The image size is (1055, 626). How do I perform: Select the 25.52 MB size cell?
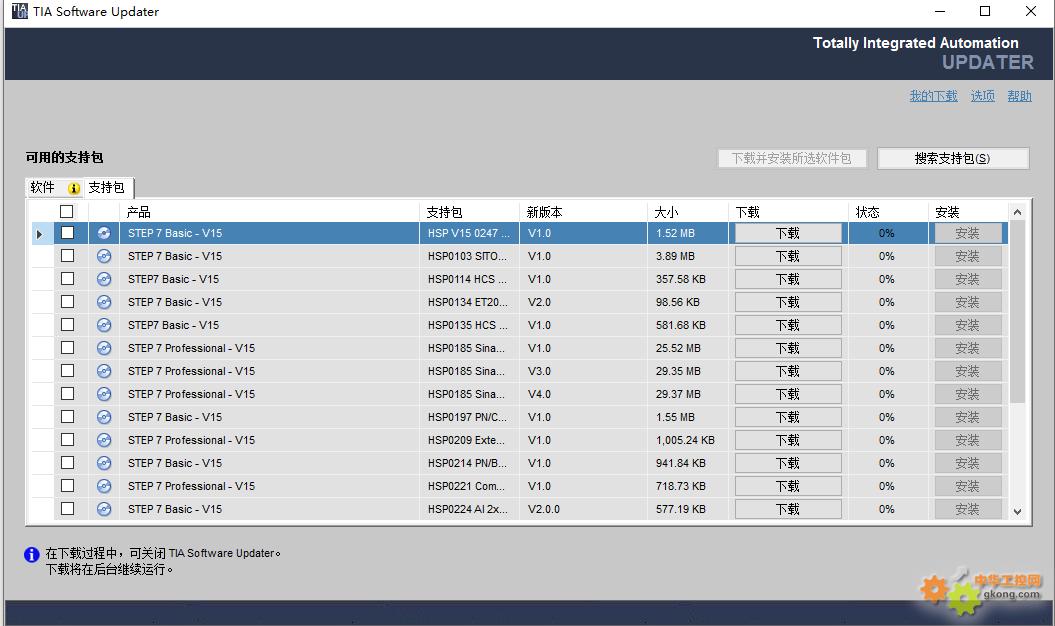(x=688, y=348)
